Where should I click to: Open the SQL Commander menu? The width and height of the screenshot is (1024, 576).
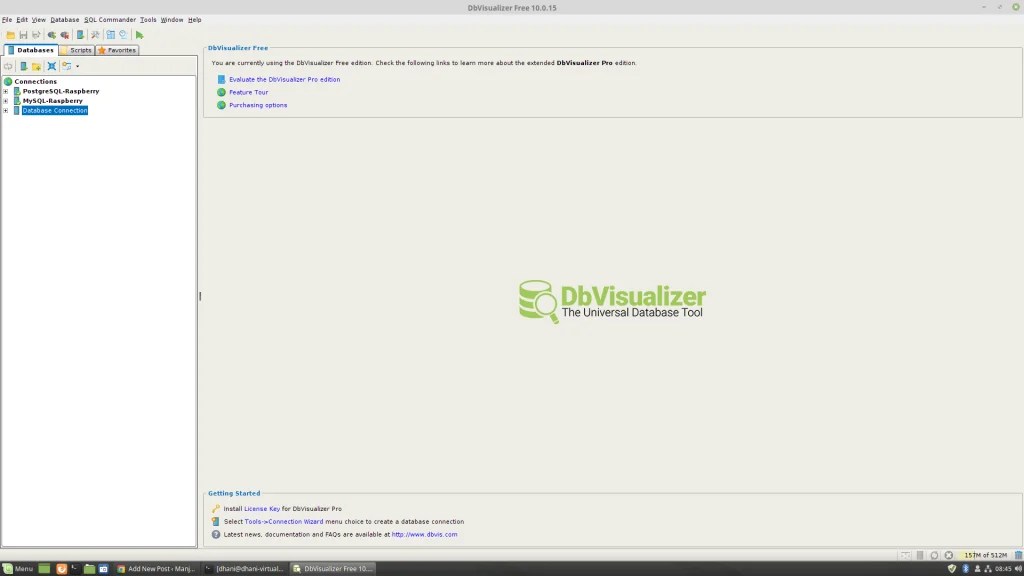tap(110, 20)
